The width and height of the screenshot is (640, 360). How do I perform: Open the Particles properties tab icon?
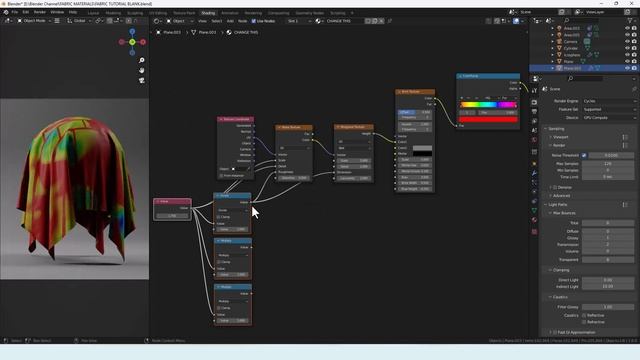pos(534,182)
